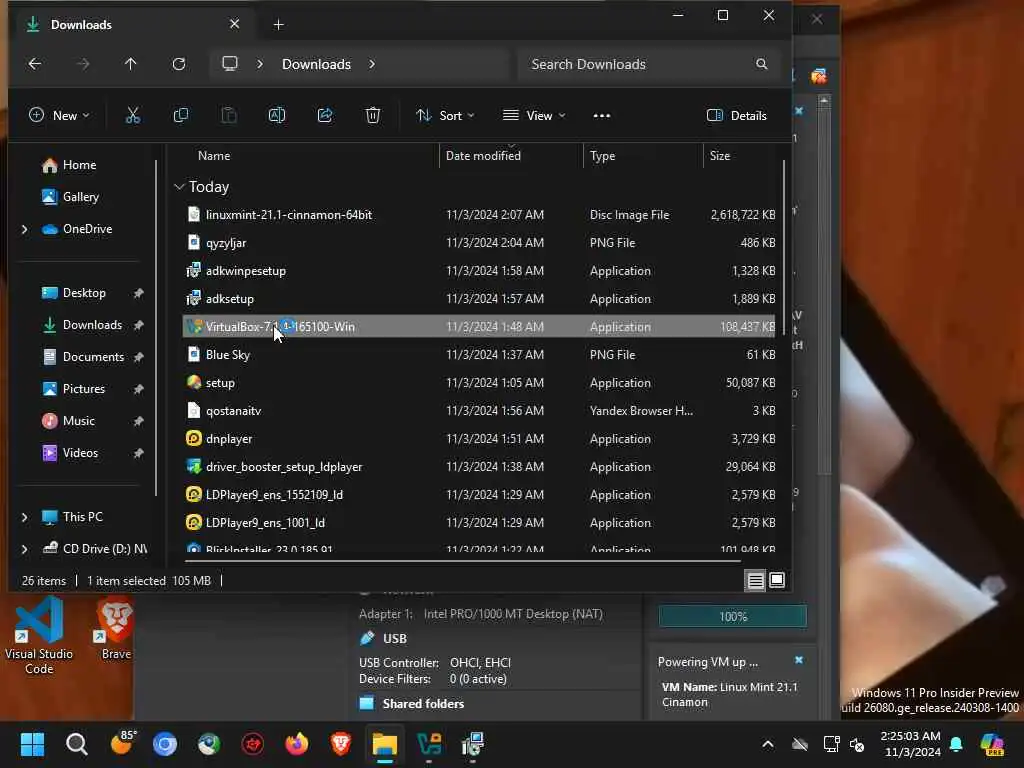
Task: Sort by the Name column header
Action: click(x=214, y=156)
